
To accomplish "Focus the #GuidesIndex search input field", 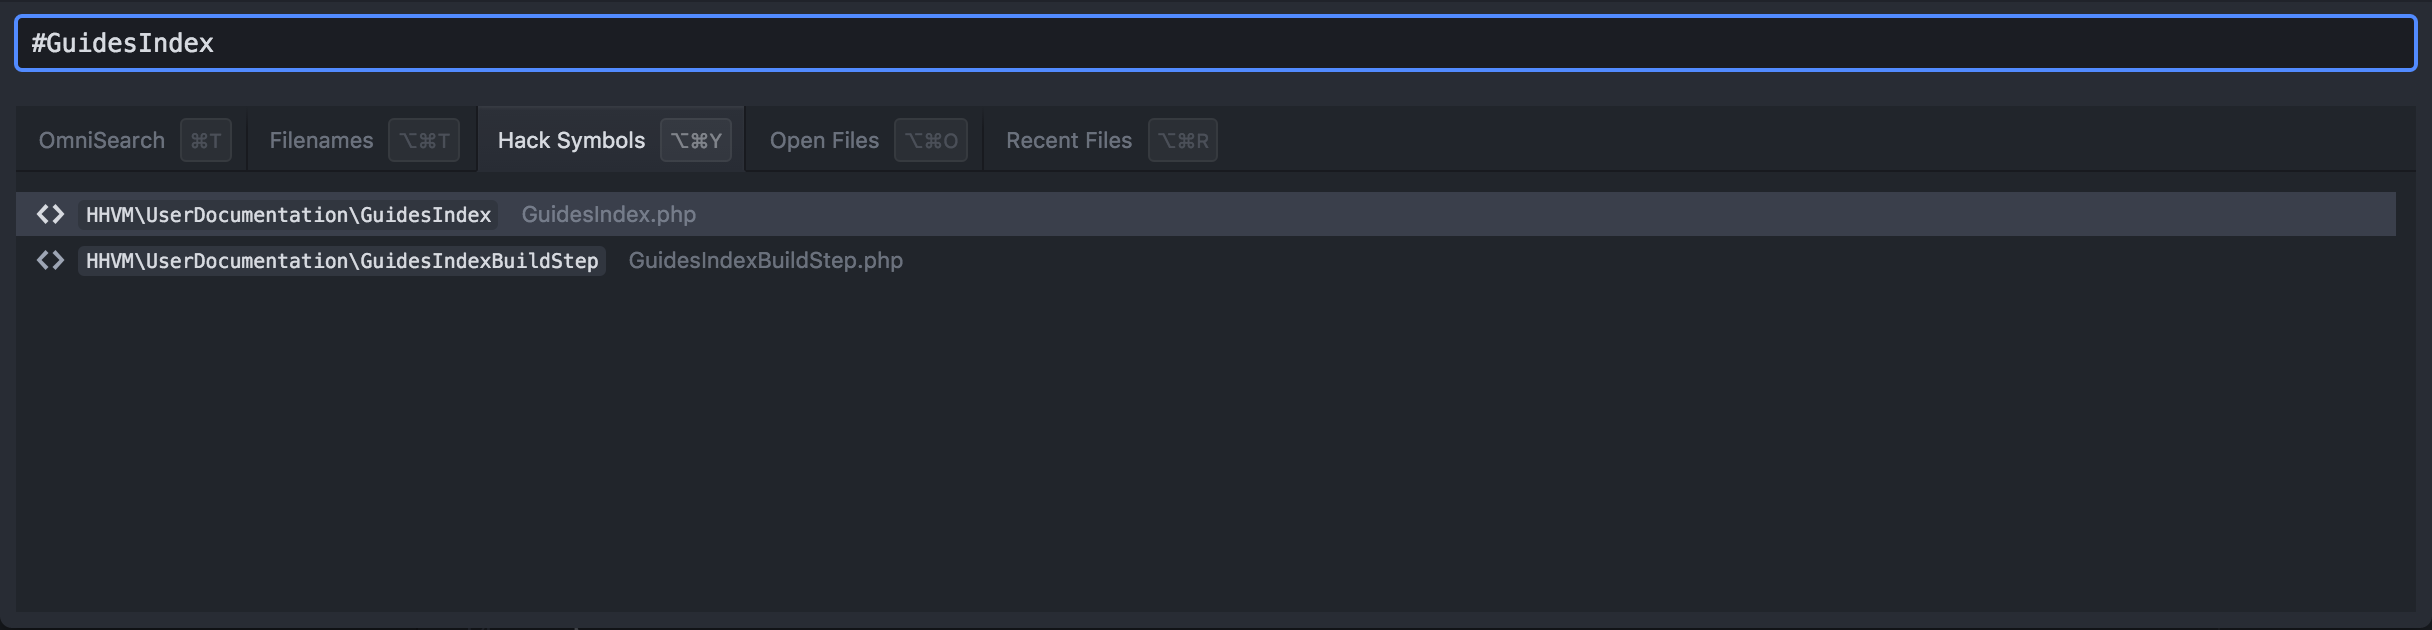I will 1215,43.
